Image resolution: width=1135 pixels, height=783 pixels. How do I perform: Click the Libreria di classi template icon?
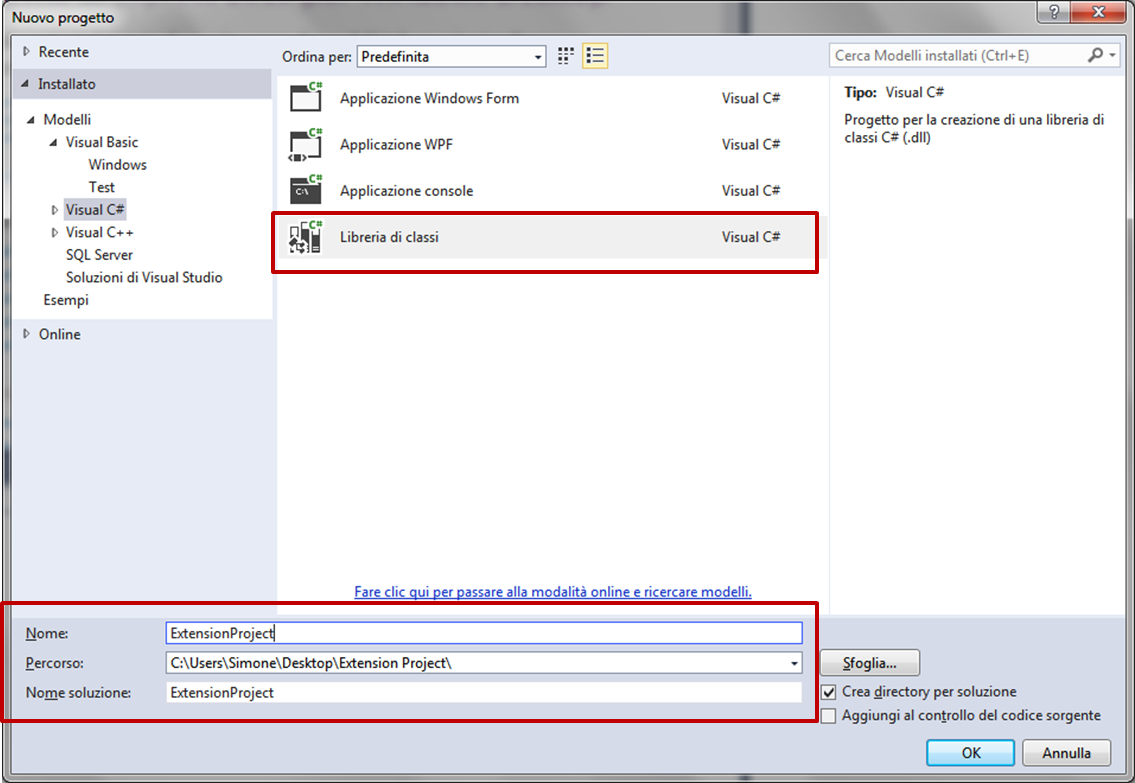[x=305, y=237]
